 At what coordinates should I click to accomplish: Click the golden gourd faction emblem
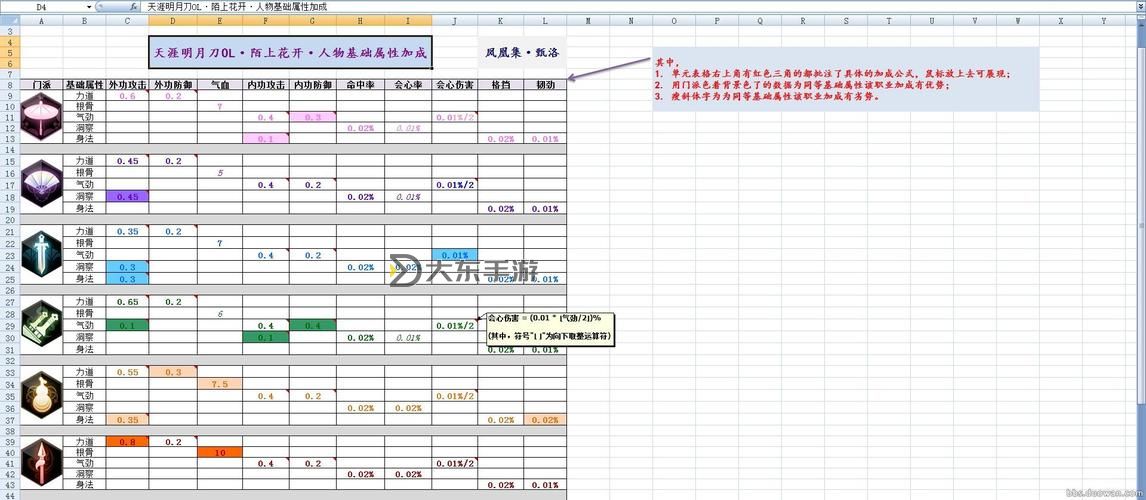40,395
